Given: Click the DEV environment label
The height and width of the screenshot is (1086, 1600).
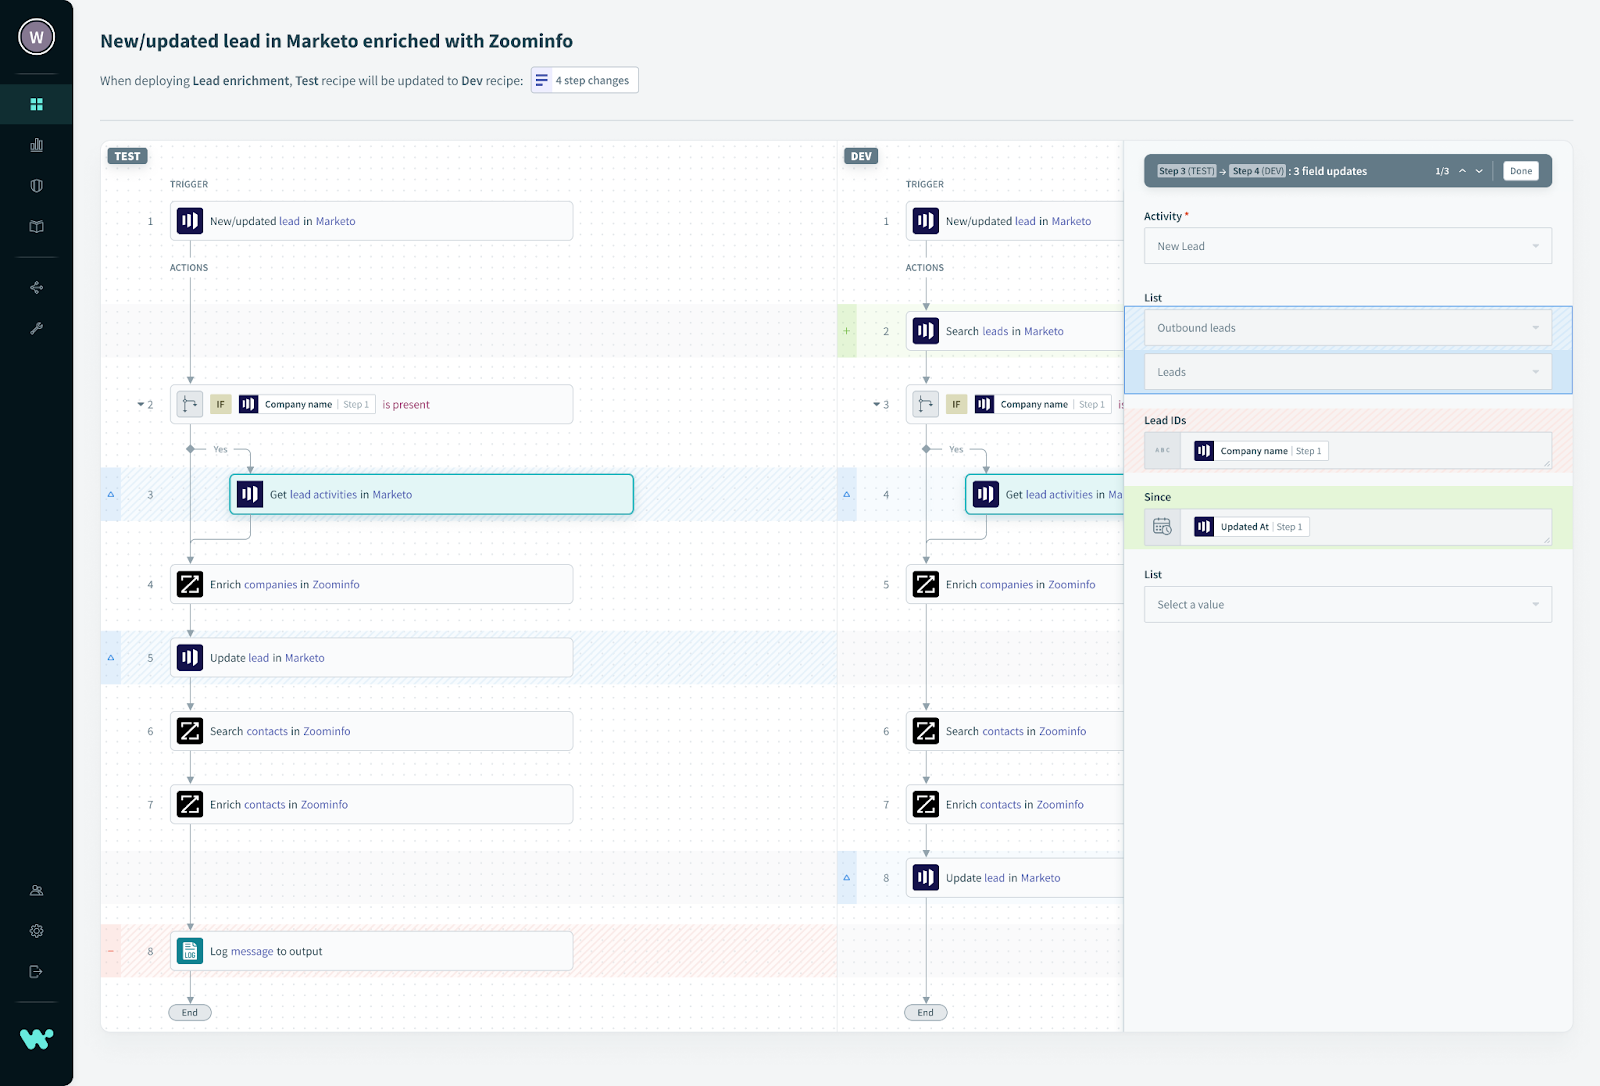Looking at the screenshot, I should 861,156.
